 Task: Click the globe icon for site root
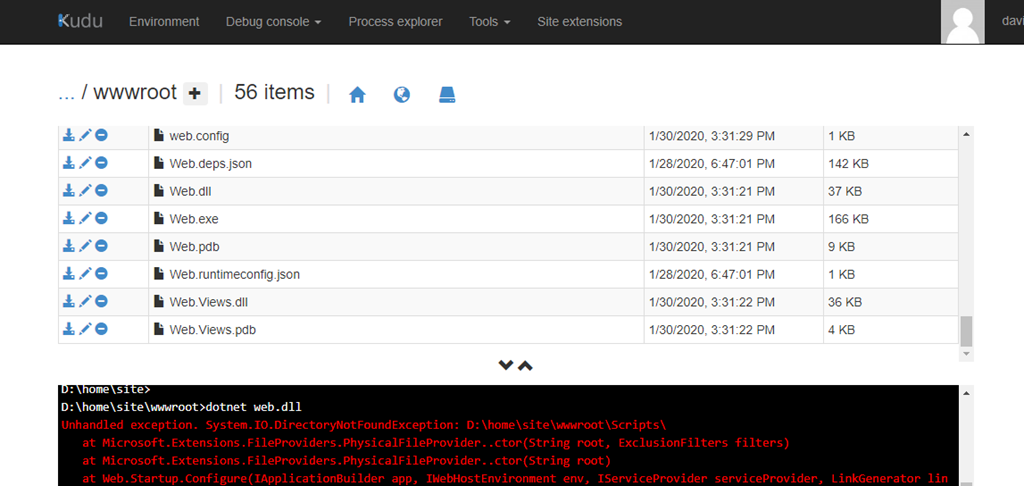[402, 94]
